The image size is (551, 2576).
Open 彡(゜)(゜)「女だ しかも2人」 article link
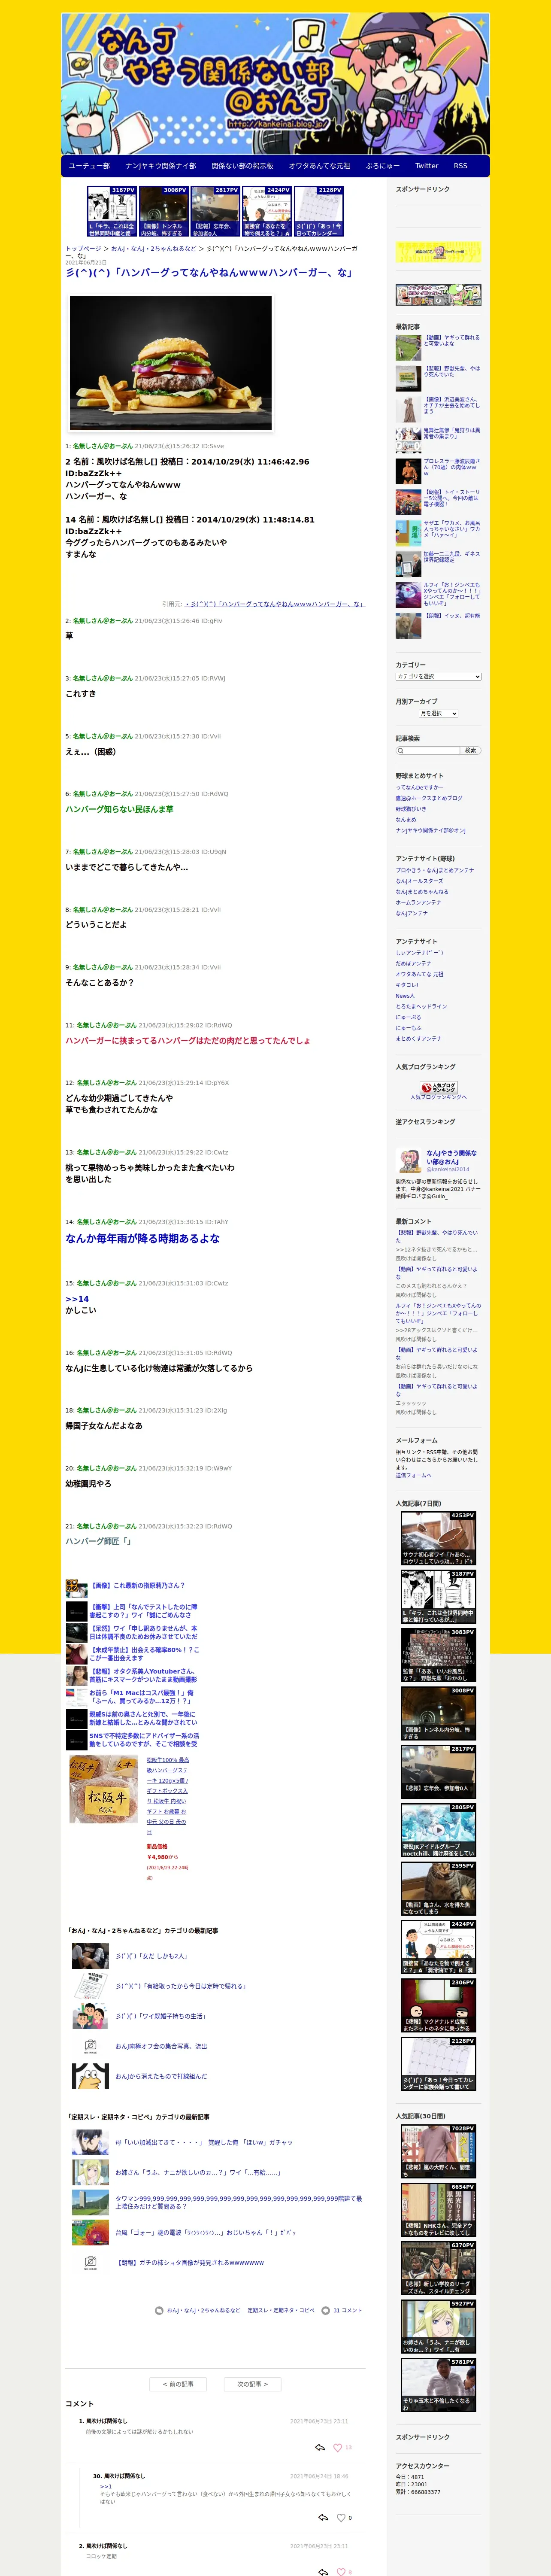point(151,1956)
